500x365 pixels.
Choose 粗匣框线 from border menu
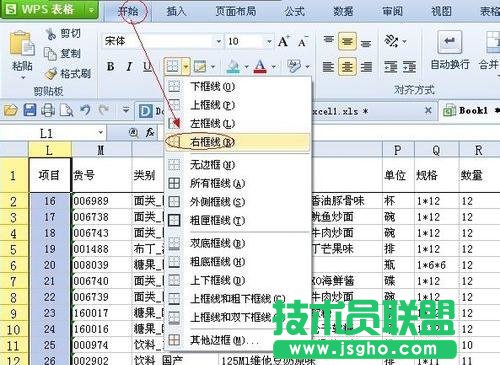[238, 220]
